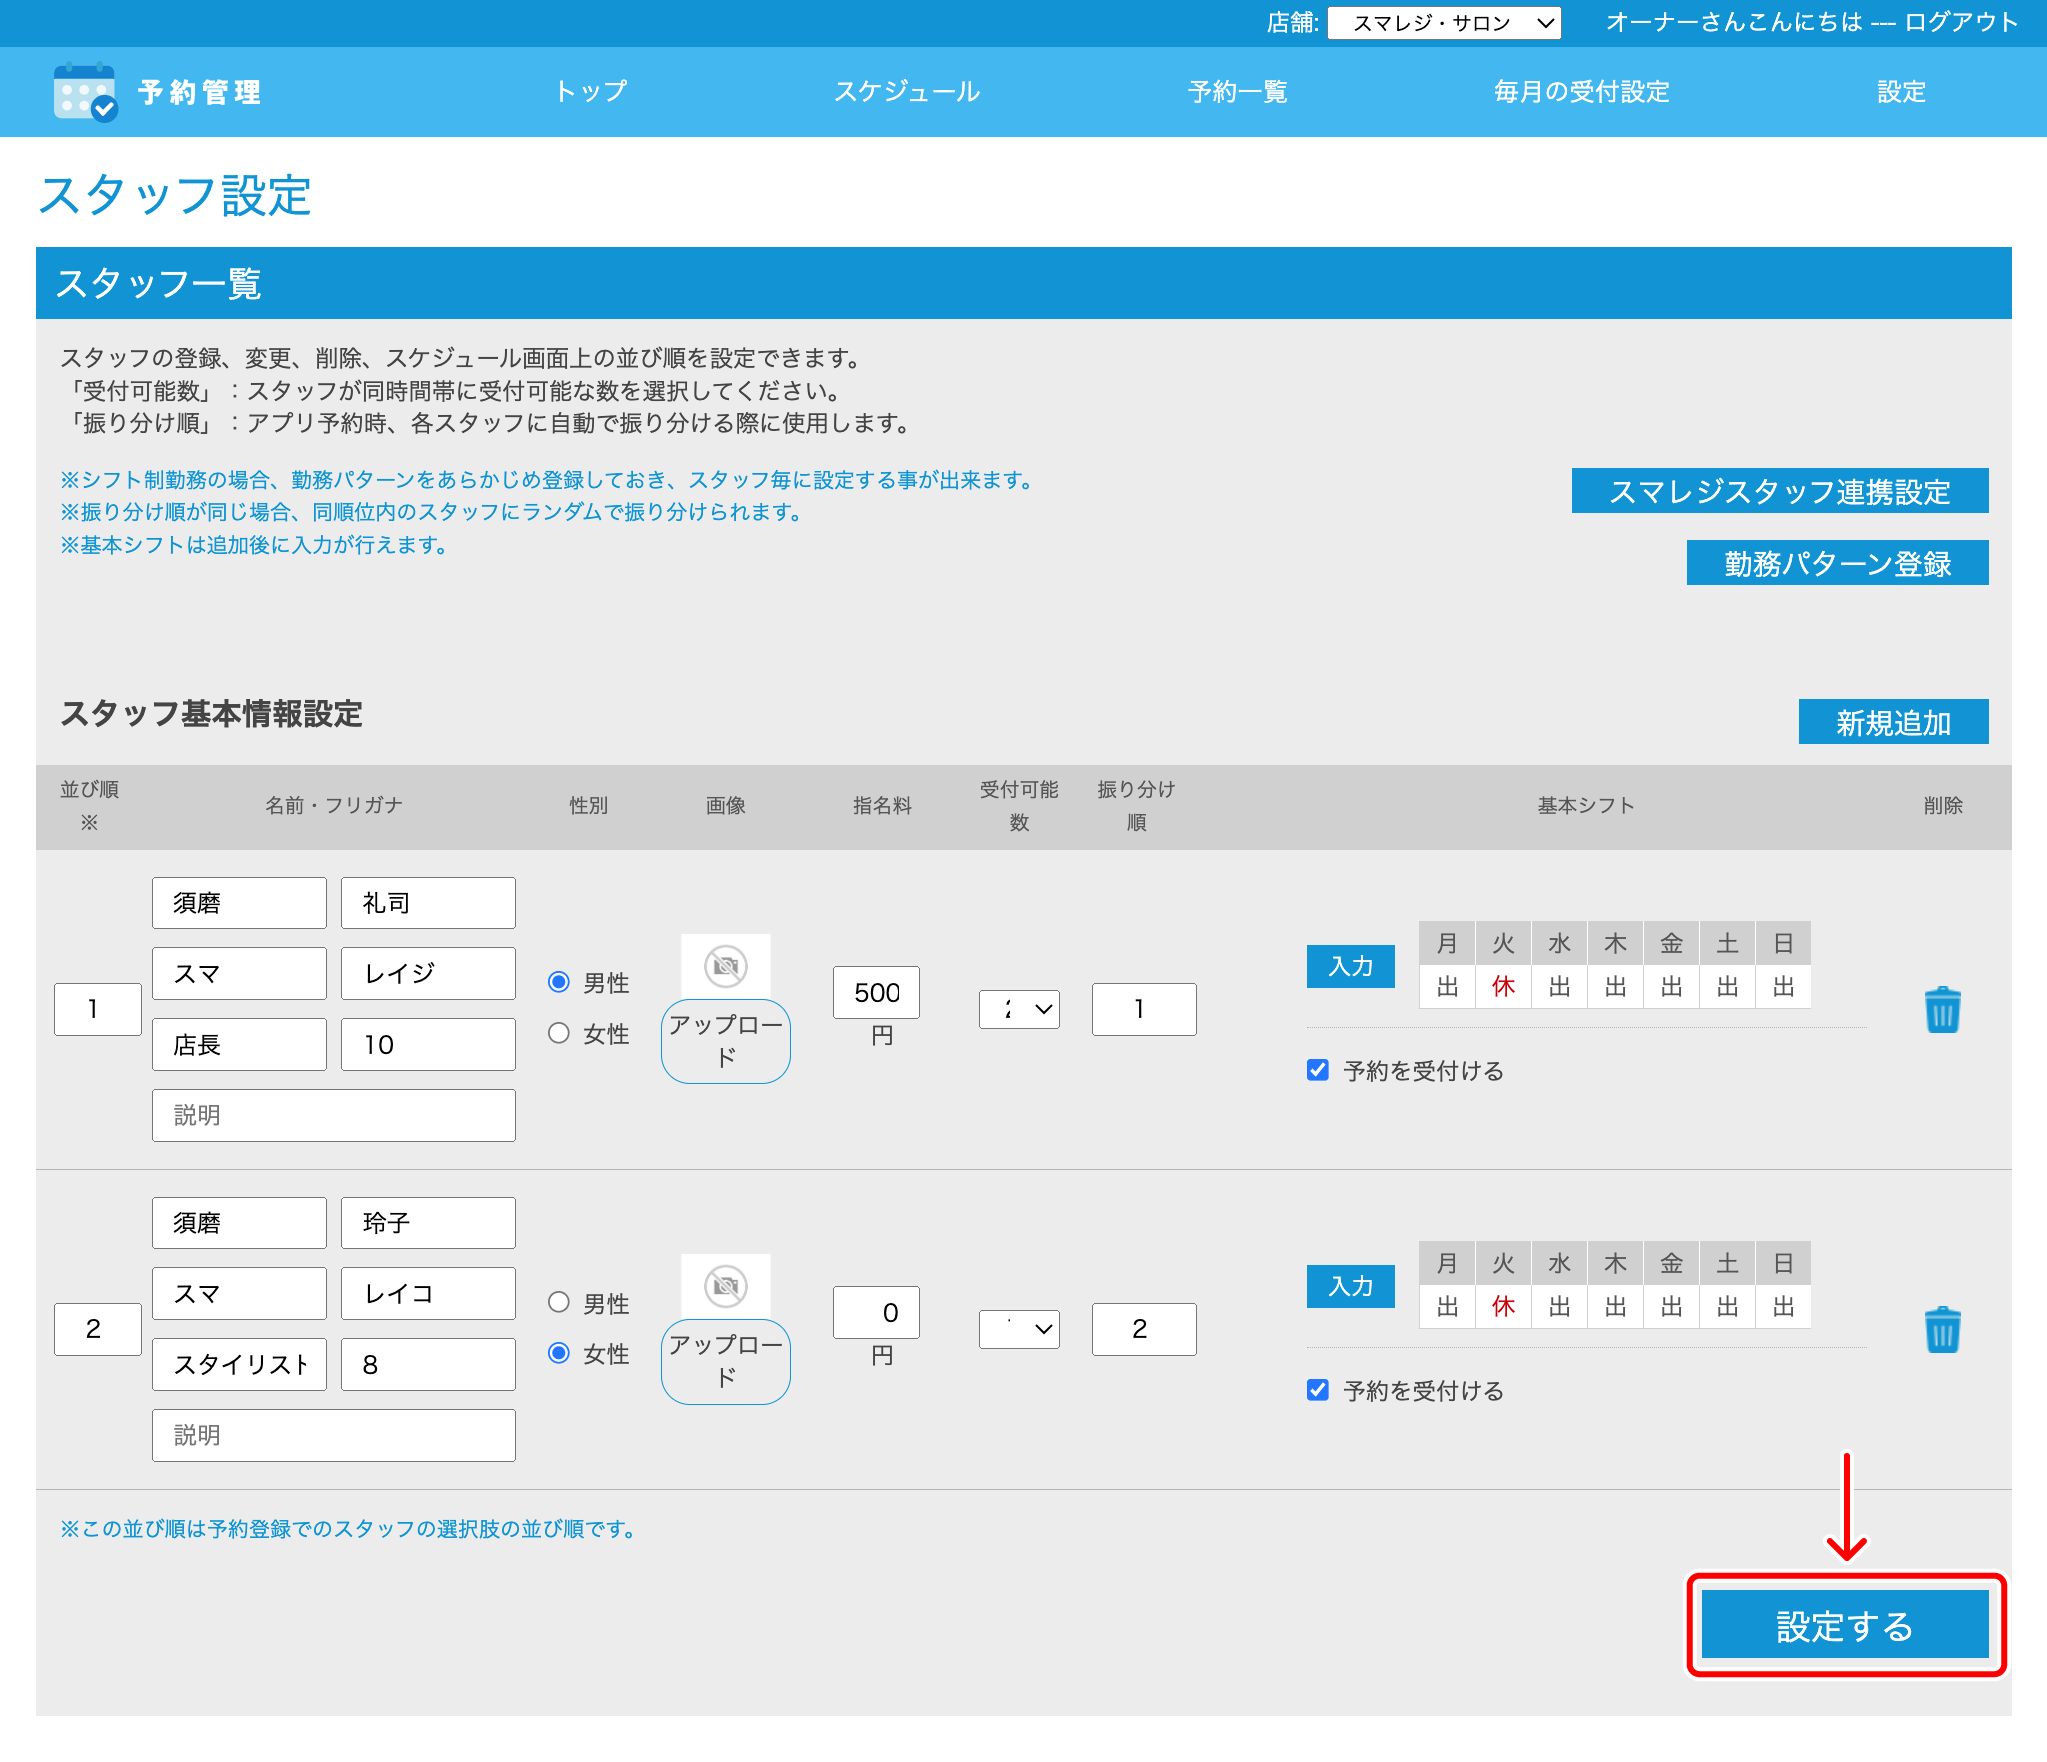This screenshot has width=2047, height=1762.
Task: Open 勤務パターン登録 button
Action: point(1837,563)
